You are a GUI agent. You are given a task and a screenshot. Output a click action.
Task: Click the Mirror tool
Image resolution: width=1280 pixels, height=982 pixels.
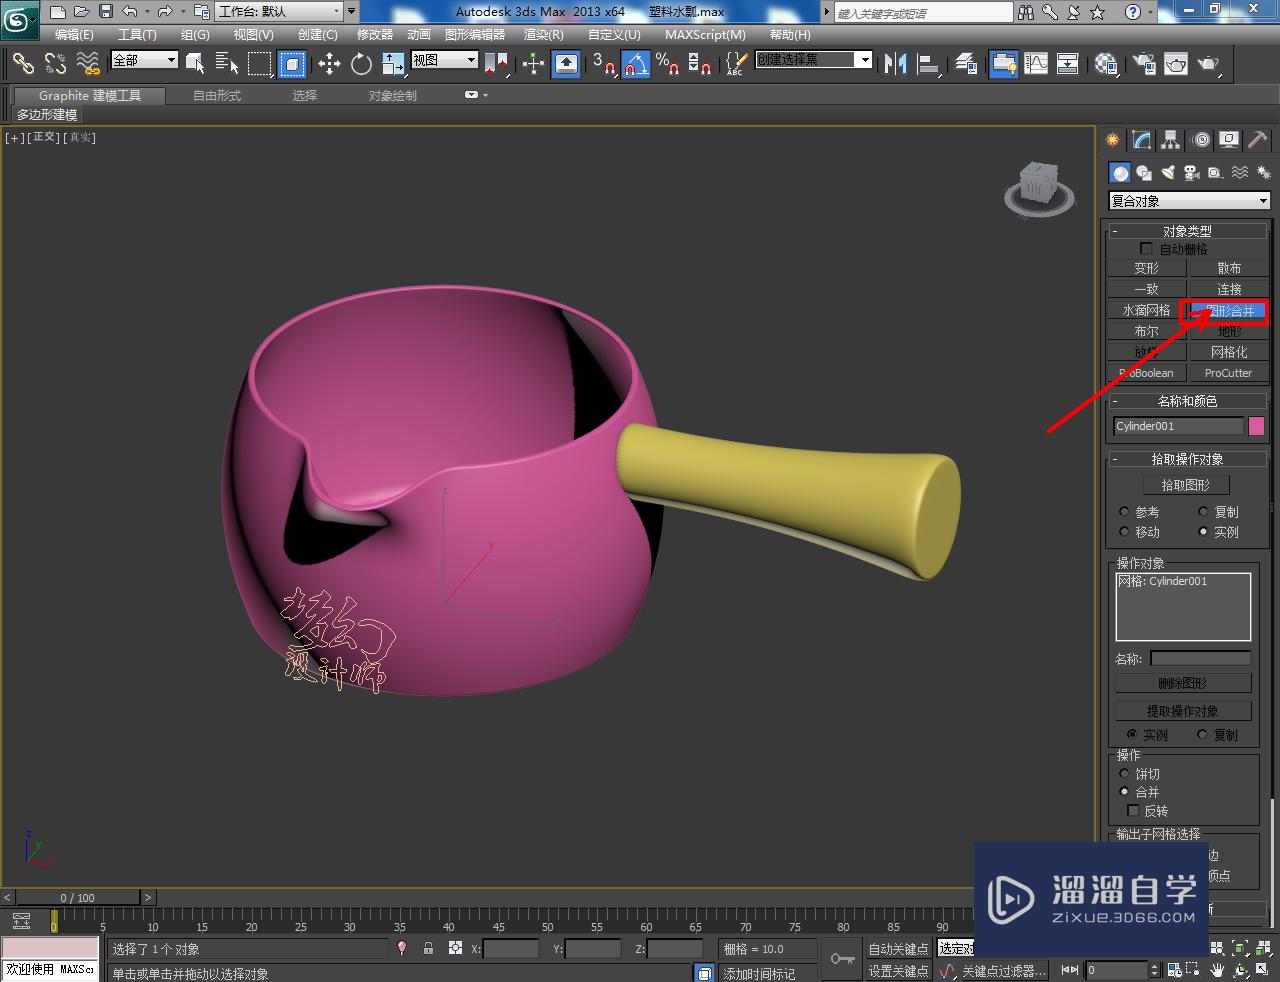coord(895,64)
